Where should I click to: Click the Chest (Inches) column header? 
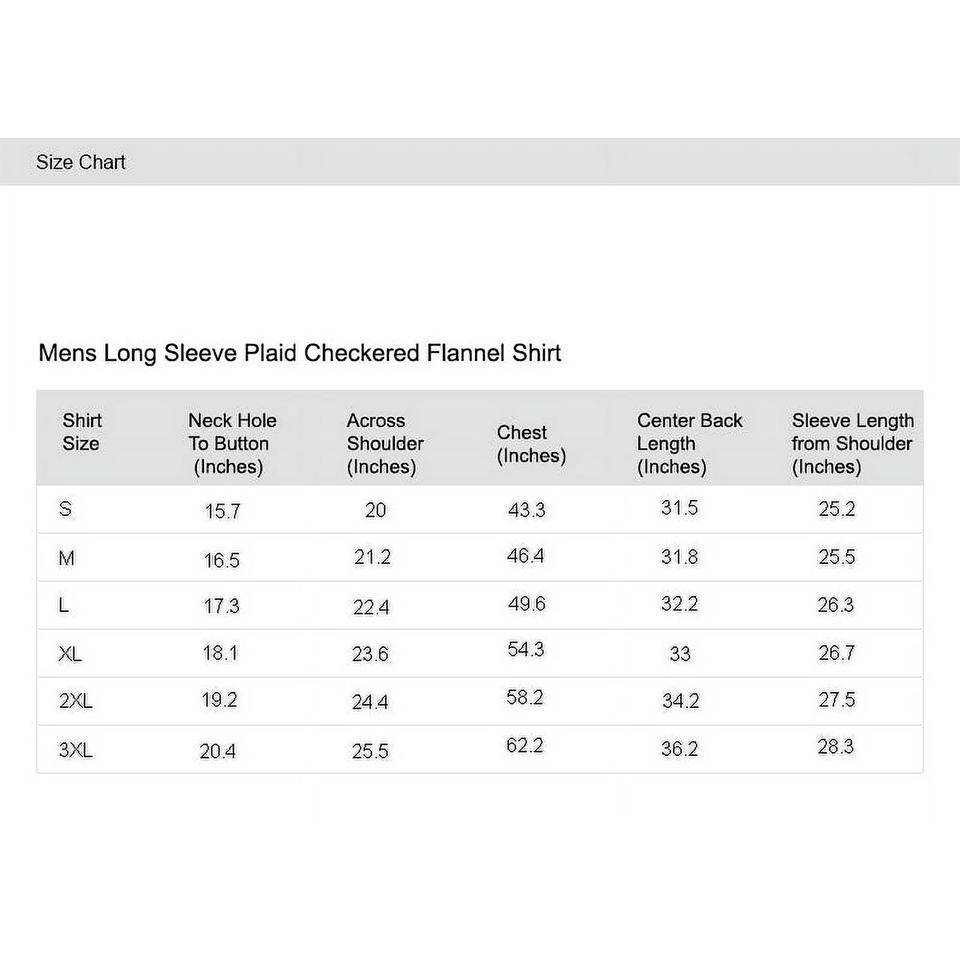click(531, 444)
